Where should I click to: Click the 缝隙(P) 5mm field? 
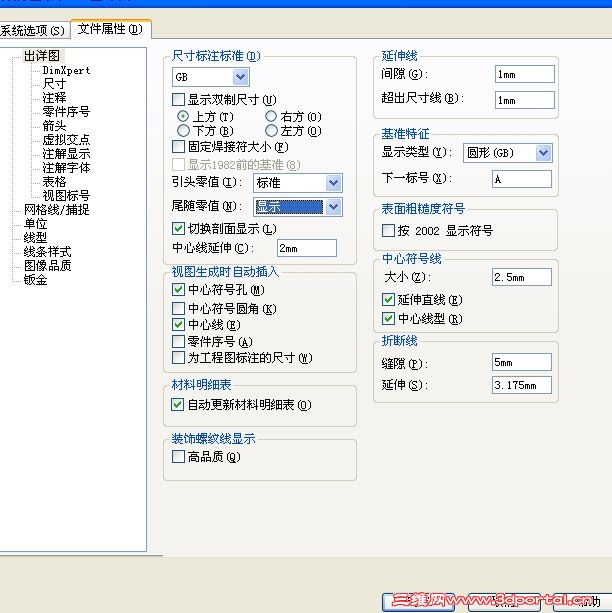(522, 362)
